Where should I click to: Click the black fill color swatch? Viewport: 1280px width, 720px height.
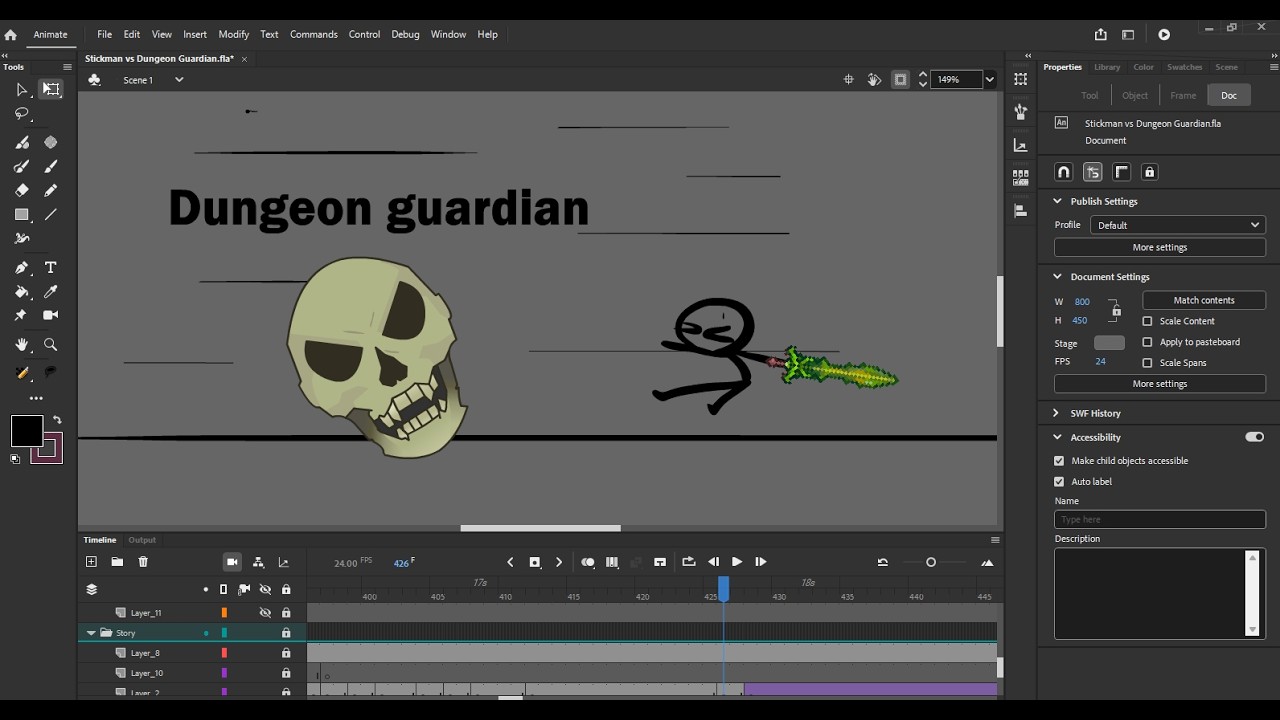click(27, 431)
